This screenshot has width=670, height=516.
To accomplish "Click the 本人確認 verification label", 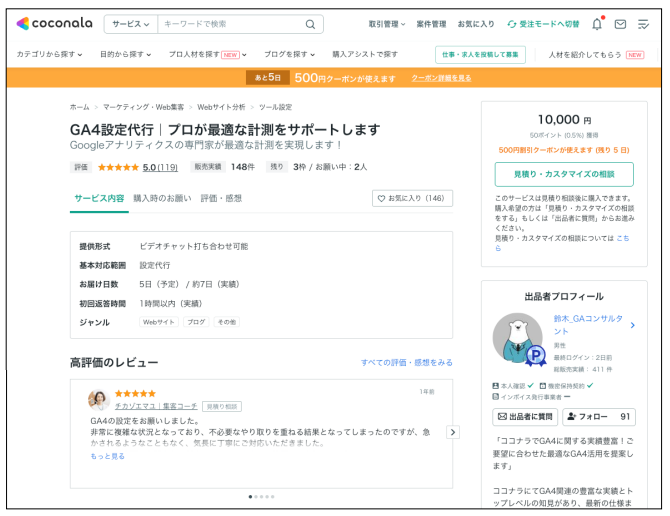I will tap(513, 386).
